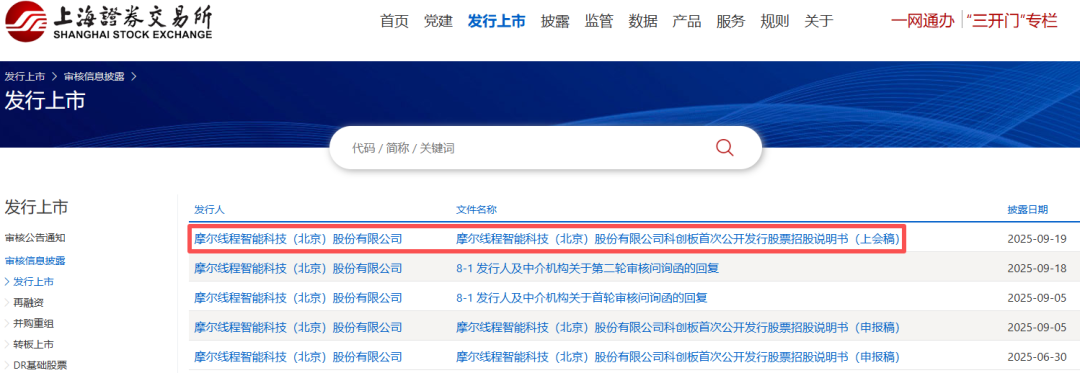
Task: Click the Shanghai Stock Exchange logo
Action: [x=108, y=21]
